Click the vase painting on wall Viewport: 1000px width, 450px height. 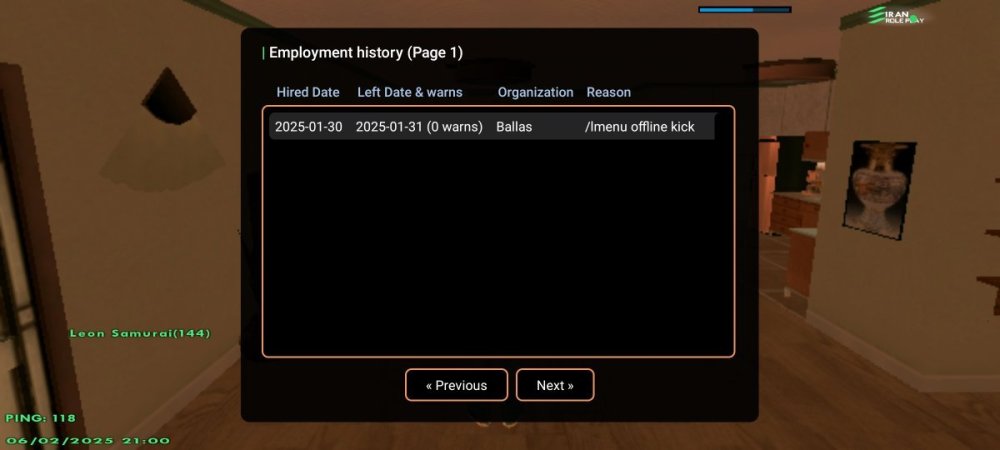pos(879,189)
